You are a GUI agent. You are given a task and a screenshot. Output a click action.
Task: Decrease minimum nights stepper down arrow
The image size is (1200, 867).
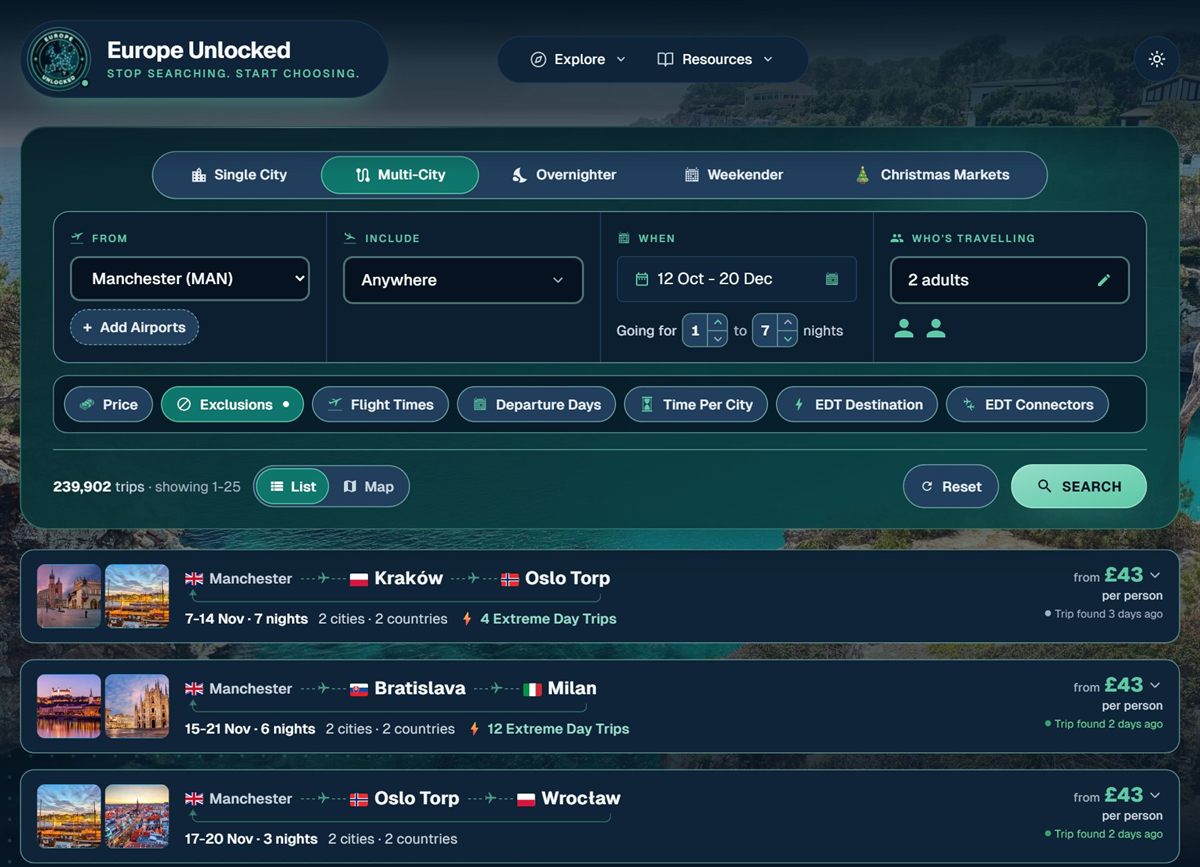click(x=718, y=339)
